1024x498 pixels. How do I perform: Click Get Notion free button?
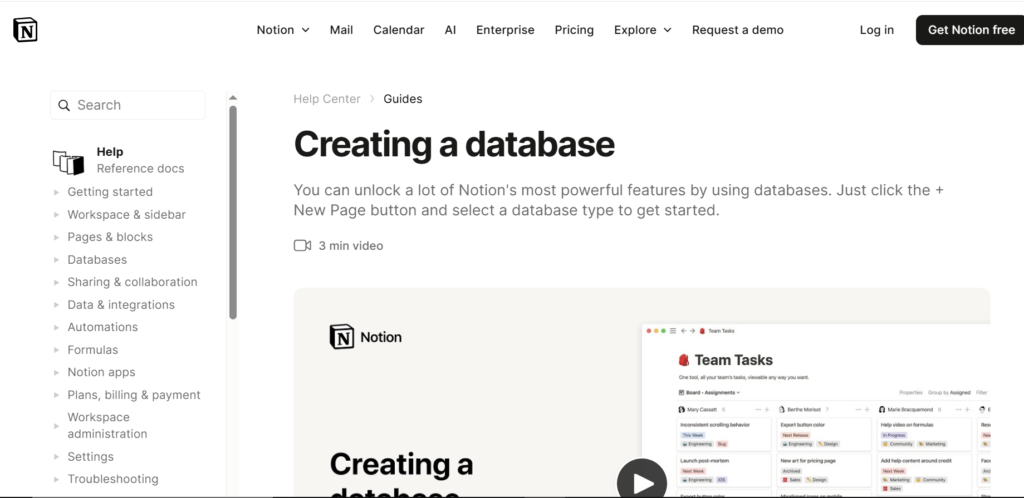tap(970, 30)
